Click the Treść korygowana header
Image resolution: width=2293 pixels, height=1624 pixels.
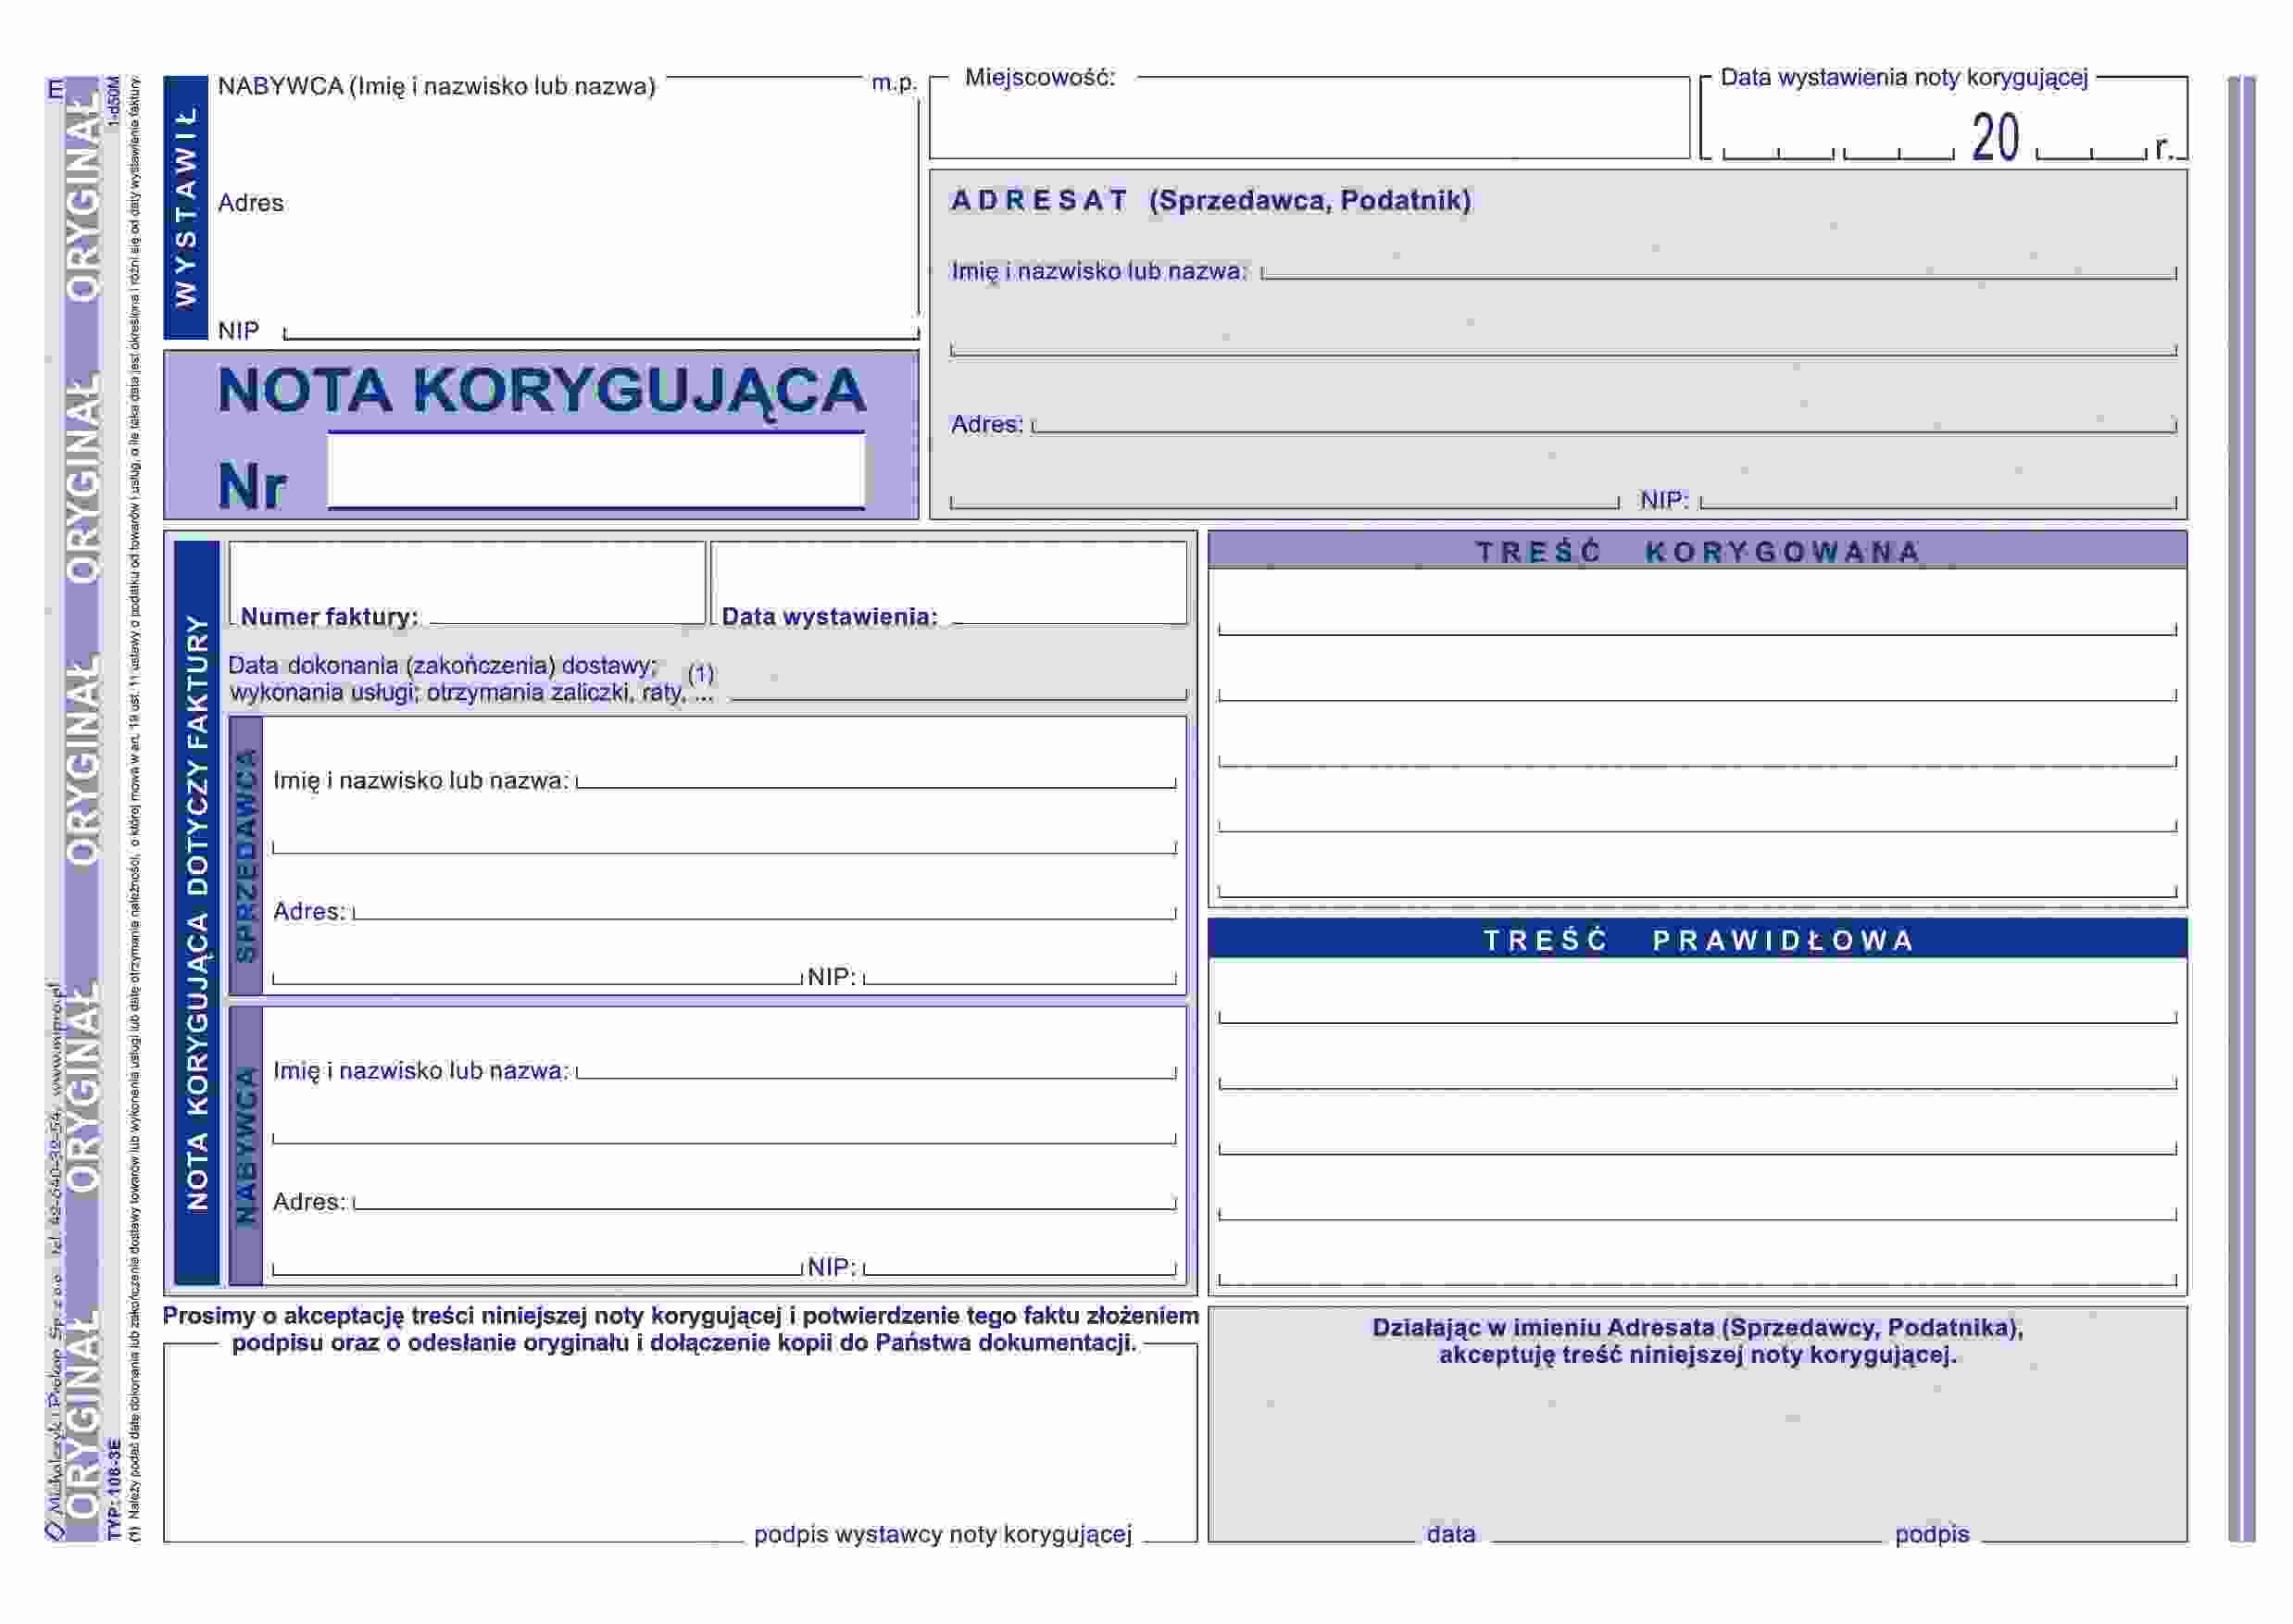tap(1697, 551)
